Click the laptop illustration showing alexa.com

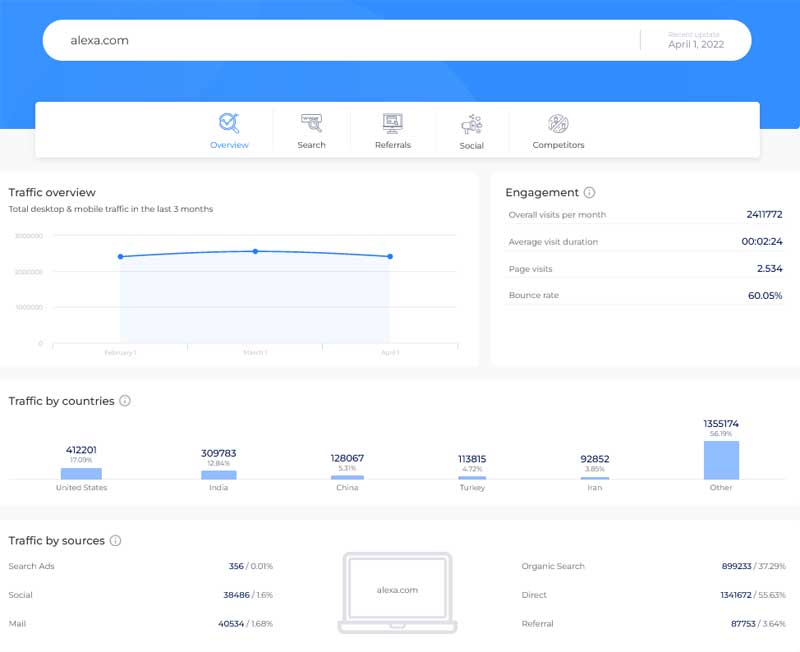397,592
